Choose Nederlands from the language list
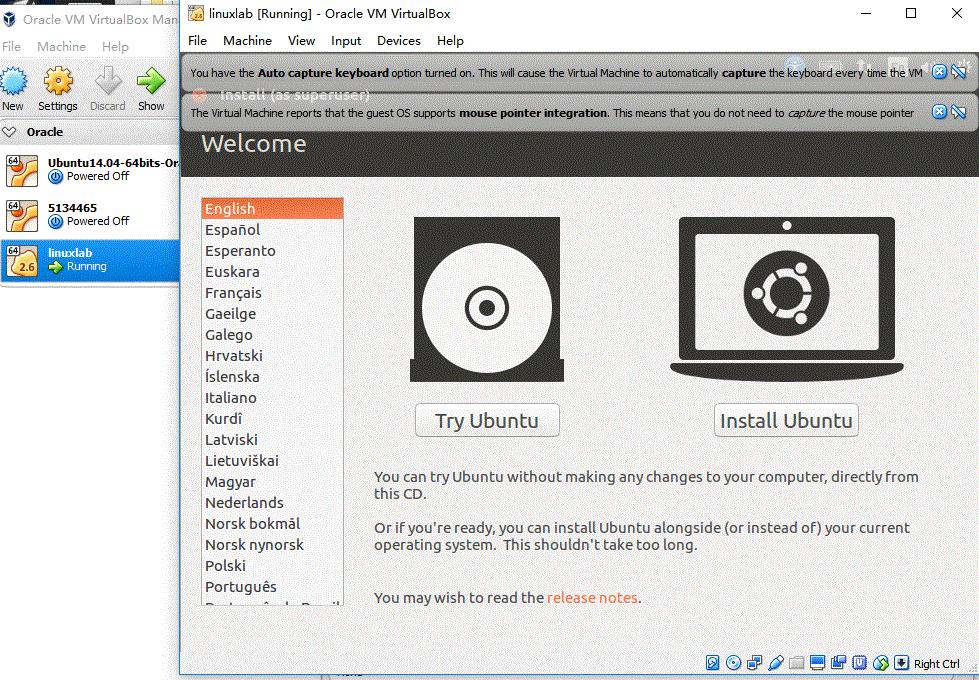 (x=272, y=503)
